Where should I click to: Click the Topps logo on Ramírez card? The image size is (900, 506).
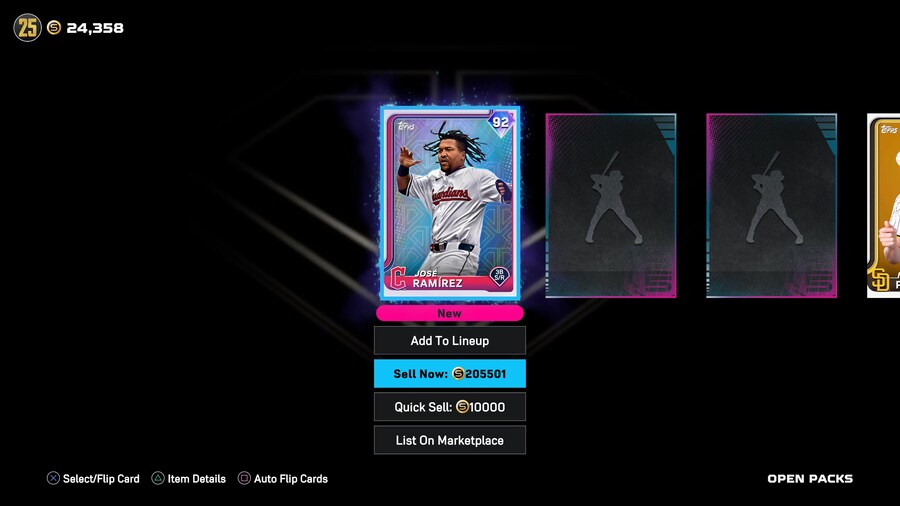(x=407, y=126)
